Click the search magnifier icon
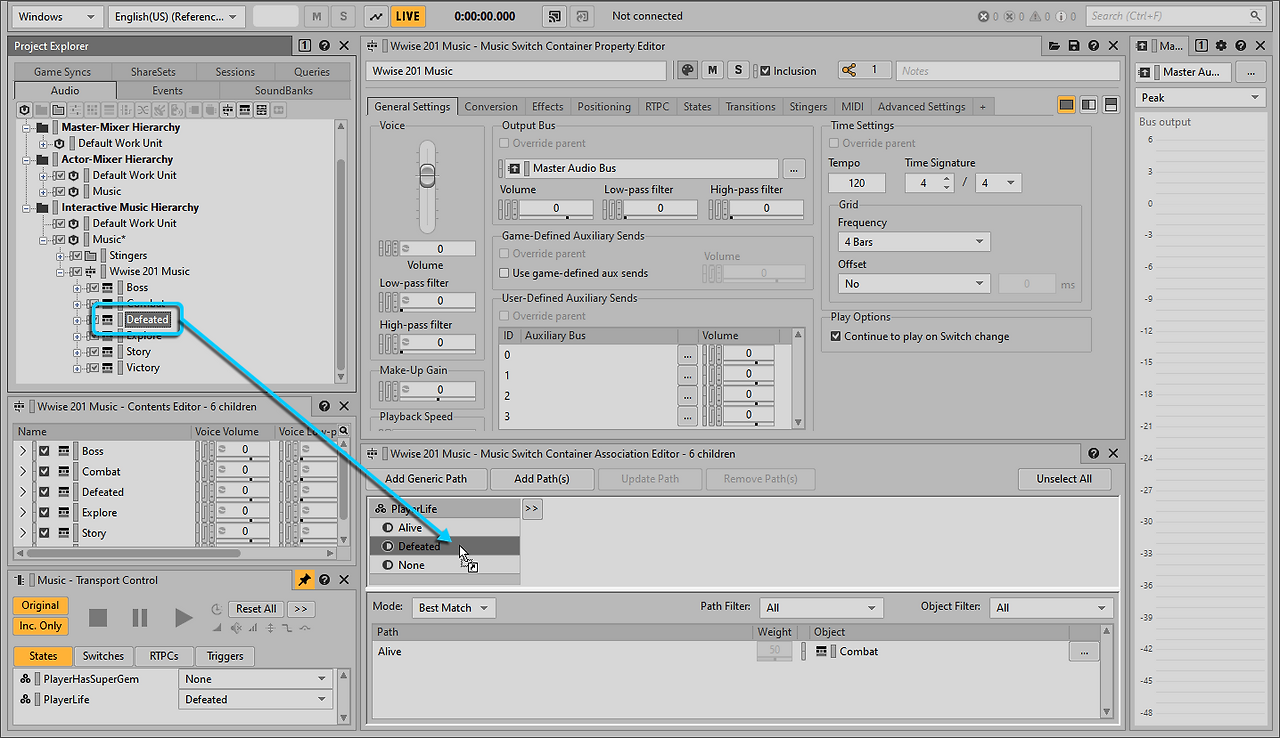Screen dimensions: 1280x738 click(1253, 16)
